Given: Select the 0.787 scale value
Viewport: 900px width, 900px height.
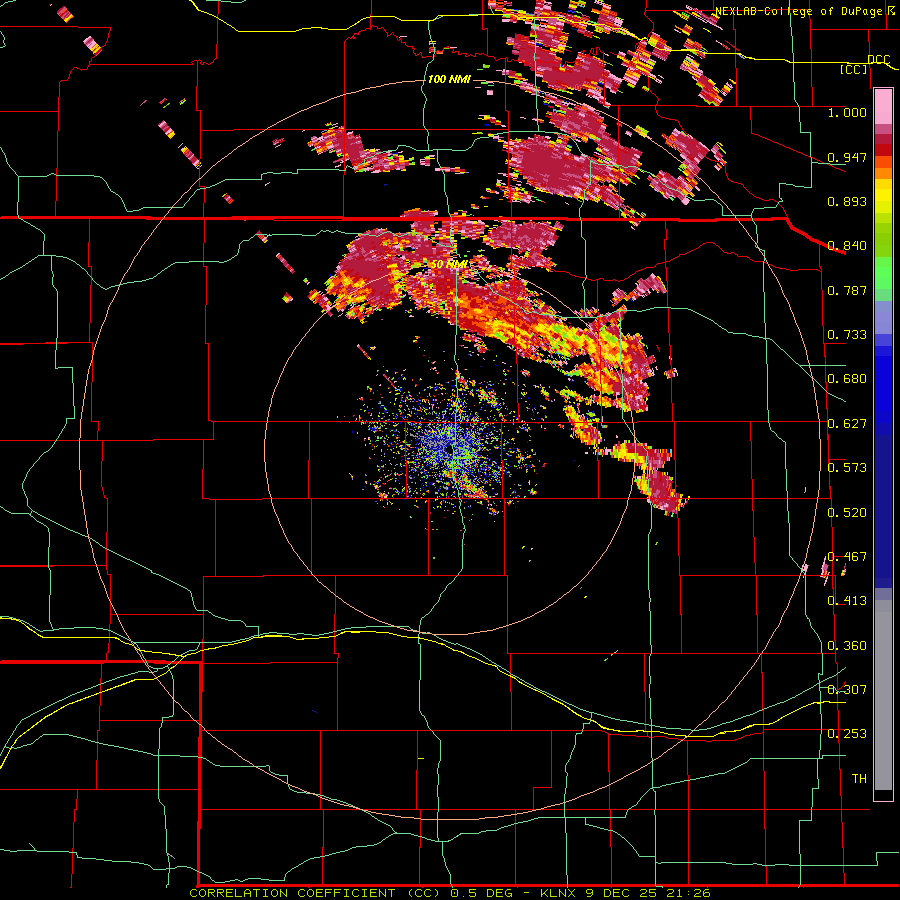Looking at the screenshot, I should [847, 290].
